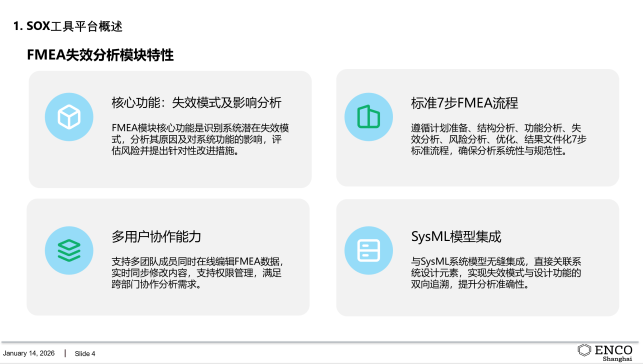Image resolution: width=643 pixels, height=364 pixels.
Task: Select the subtitle 'FMEA失效分析模块特性'
Action: click(x=100, y=55)
